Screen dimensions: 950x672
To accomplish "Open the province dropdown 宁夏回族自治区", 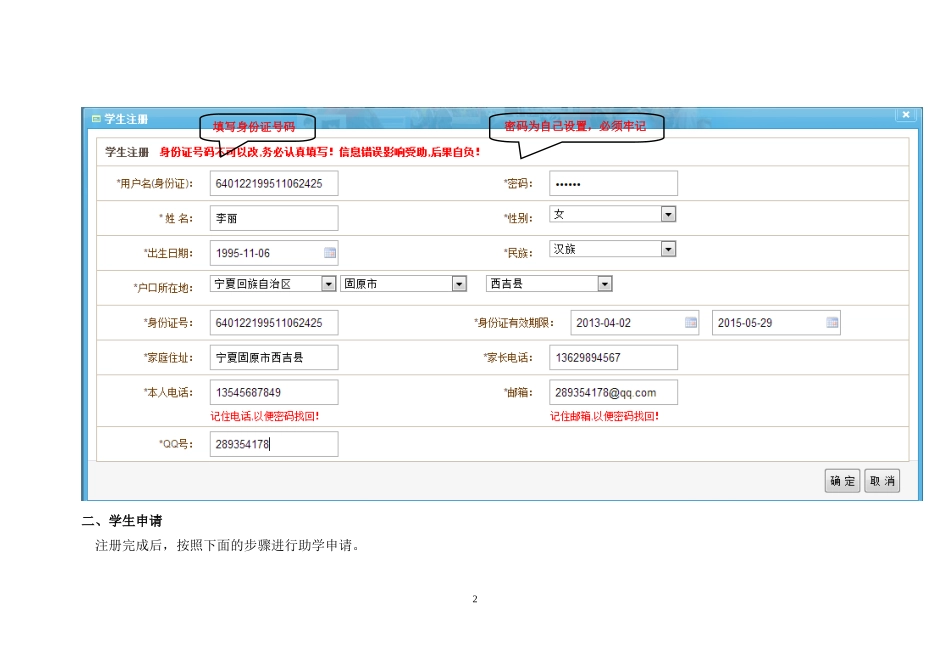I will point(273,284).
